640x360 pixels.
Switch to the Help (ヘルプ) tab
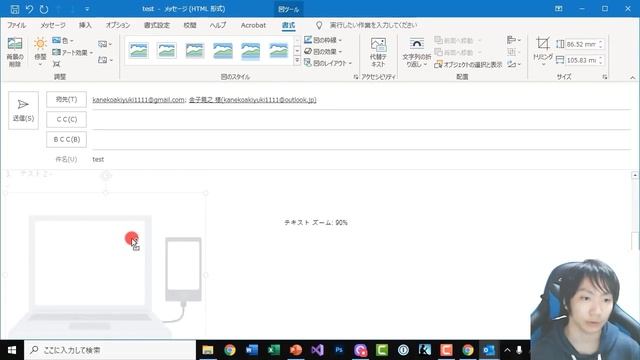point(218,25)
